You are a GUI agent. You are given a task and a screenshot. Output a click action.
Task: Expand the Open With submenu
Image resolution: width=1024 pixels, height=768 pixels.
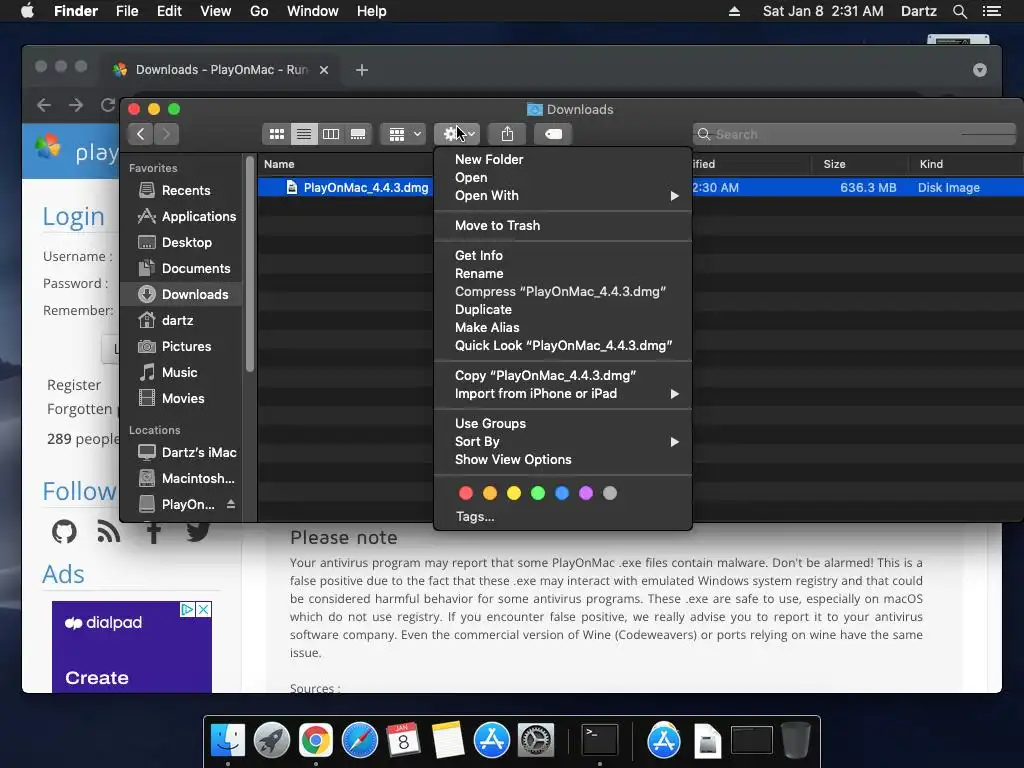point(562,195)
